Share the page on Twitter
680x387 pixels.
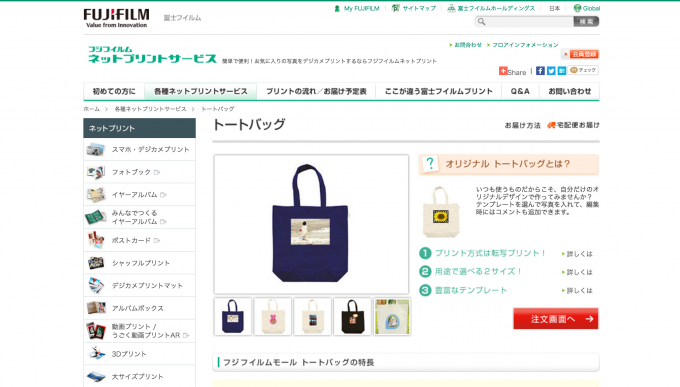coord(551,71)
